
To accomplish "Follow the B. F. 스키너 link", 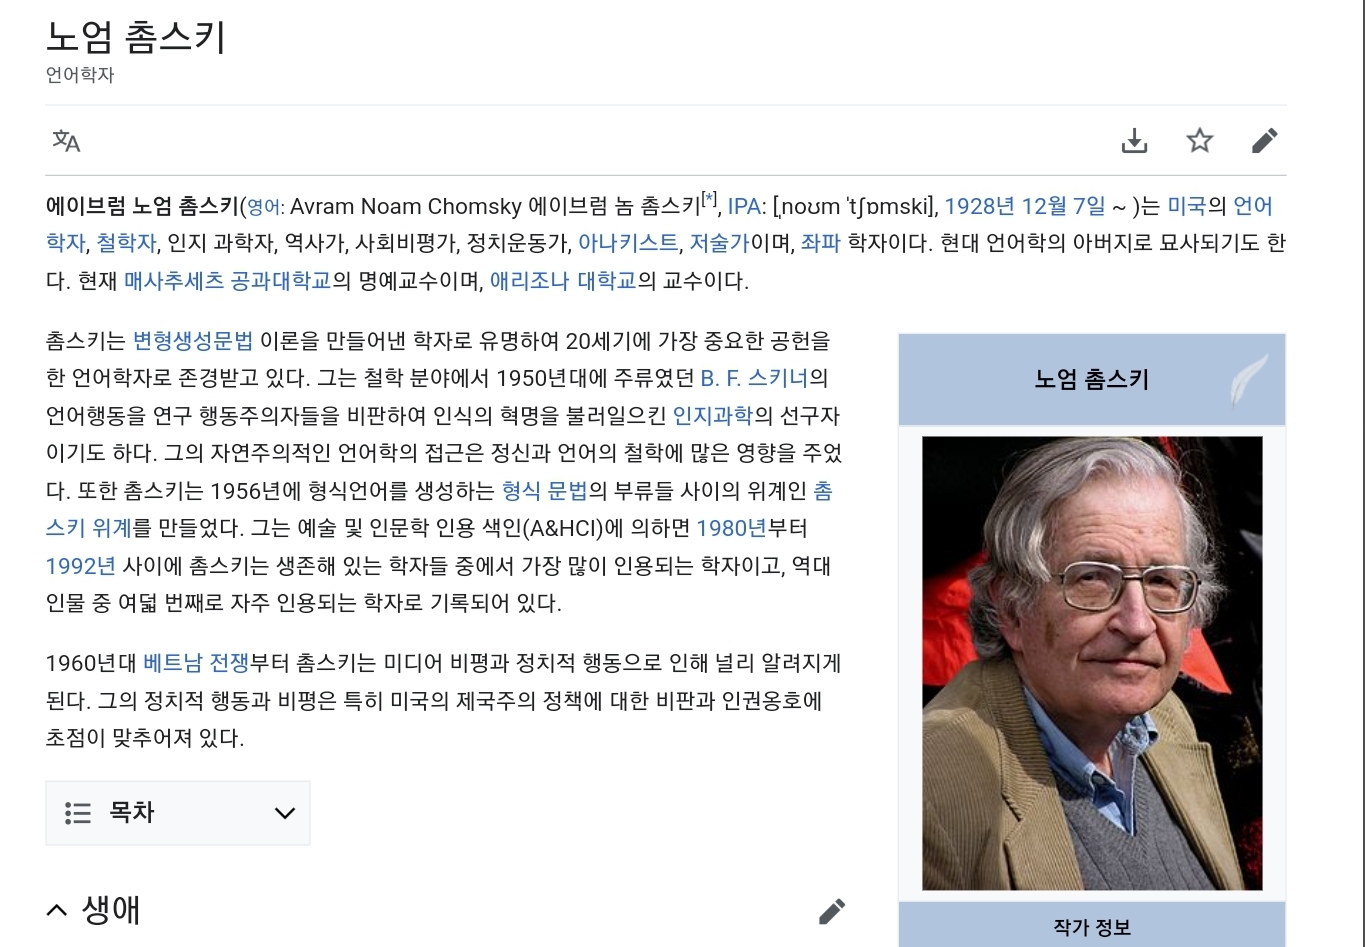I will point(754,378).
